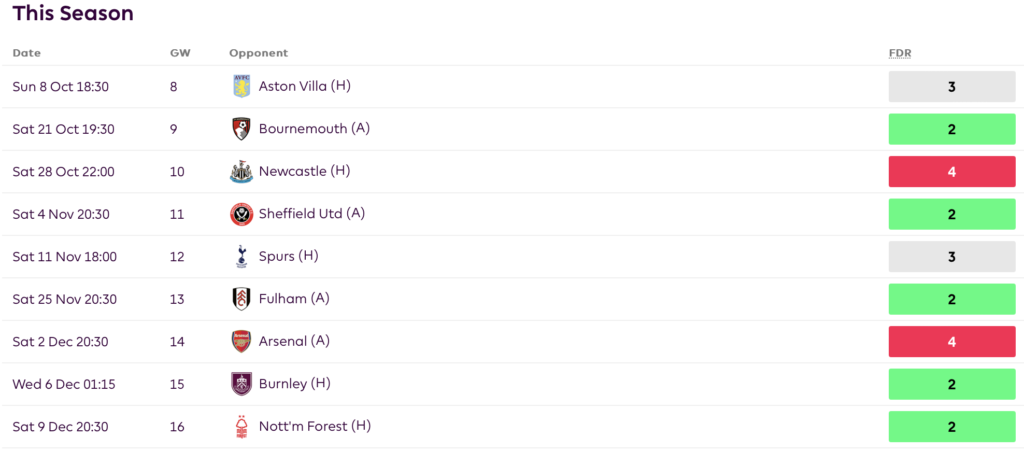Click the Bournemouth club badge

[242, 129]
